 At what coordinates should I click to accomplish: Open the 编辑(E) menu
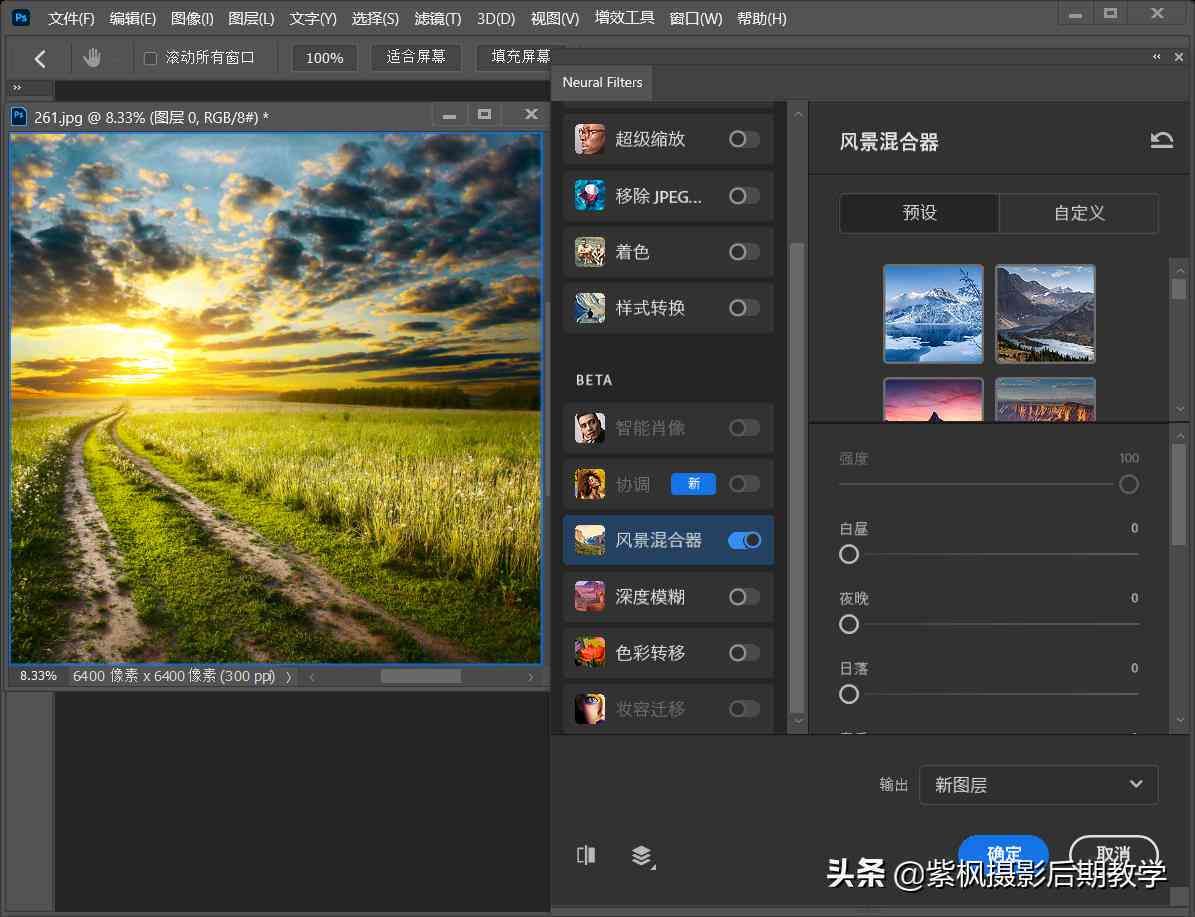(133, 18)
